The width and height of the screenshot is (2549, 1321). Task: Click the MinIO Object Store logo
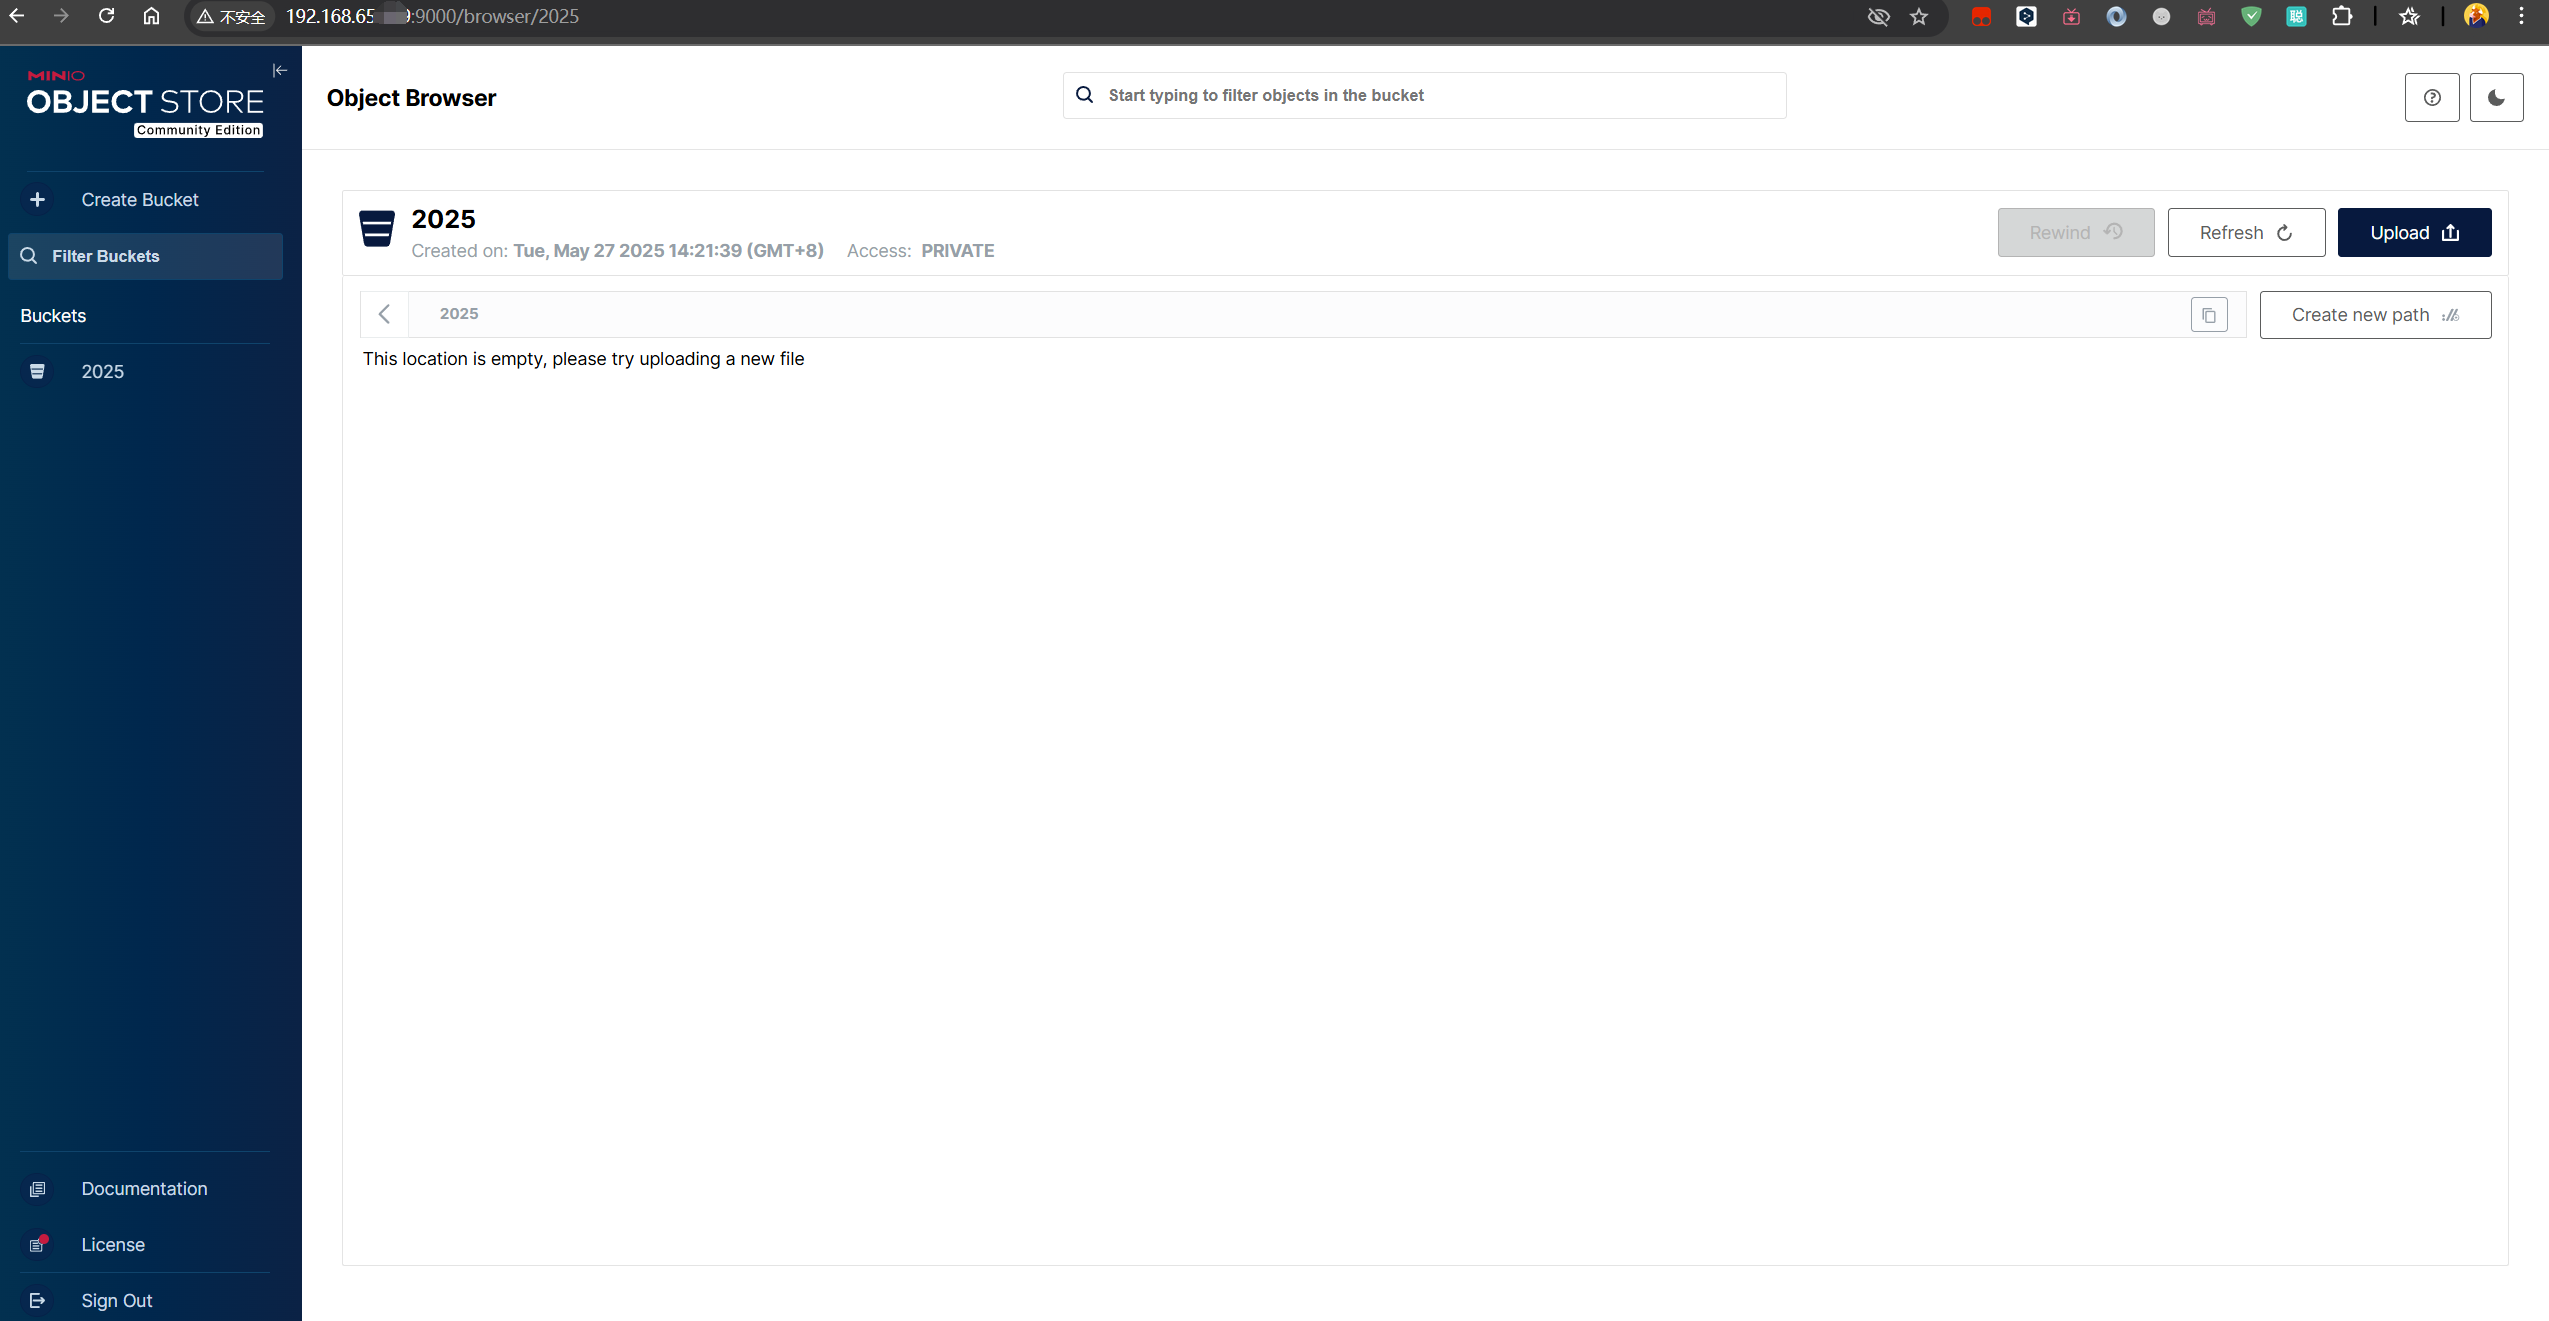(145, 103)
